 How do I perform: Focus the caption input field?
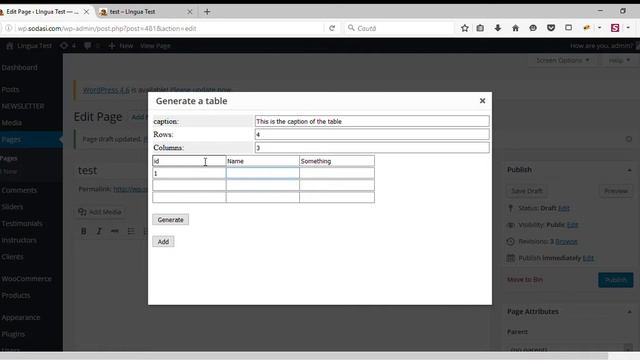pos(372,121)
